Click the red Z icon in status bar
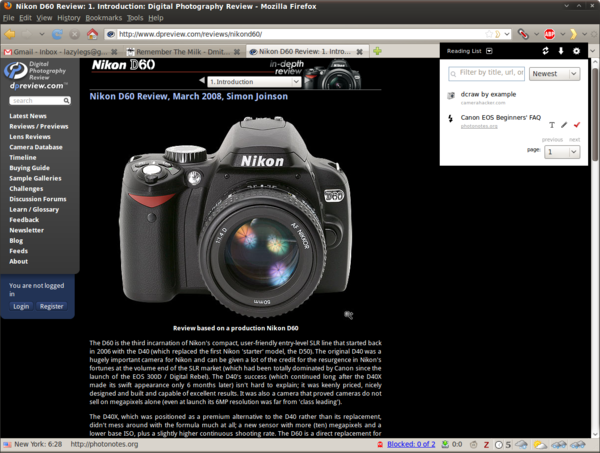 pos(486,445)
